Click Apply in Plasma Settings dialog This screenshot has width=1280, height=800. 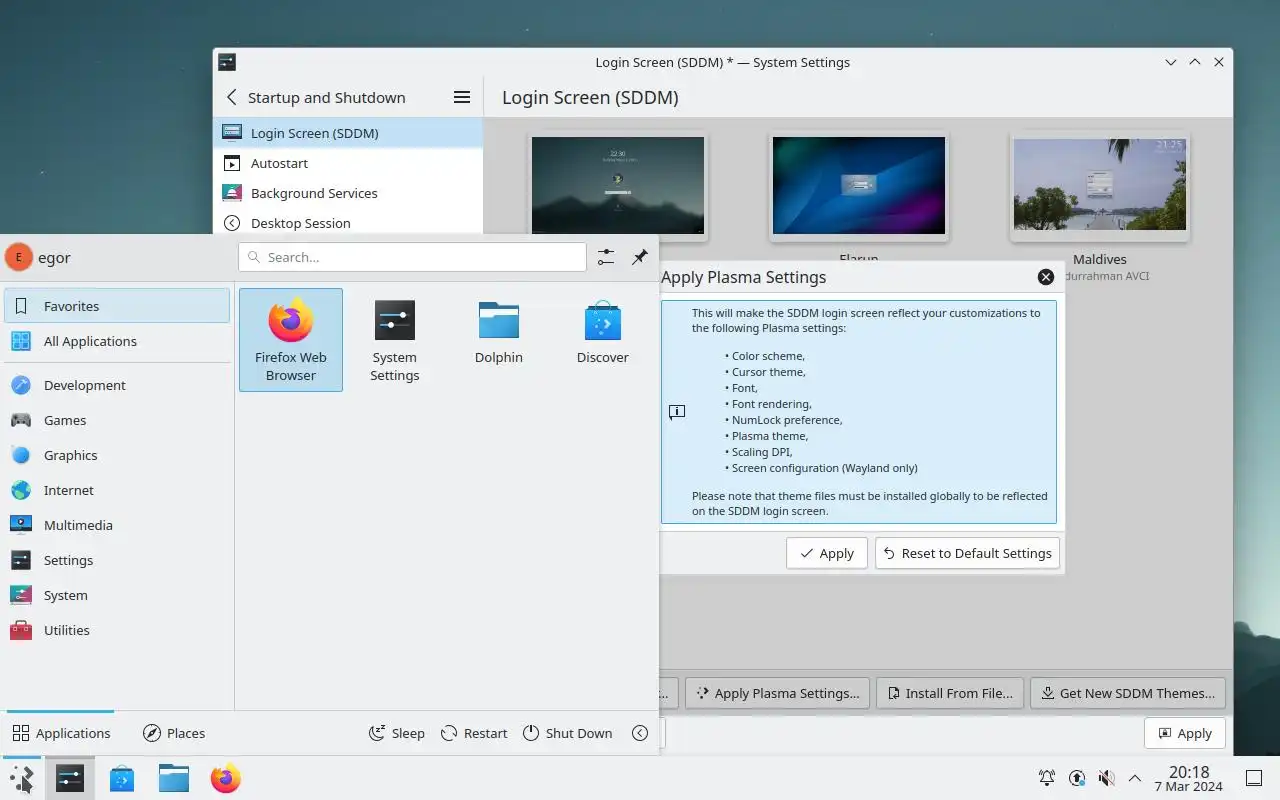pyautogui.click(x=826, y=553)
